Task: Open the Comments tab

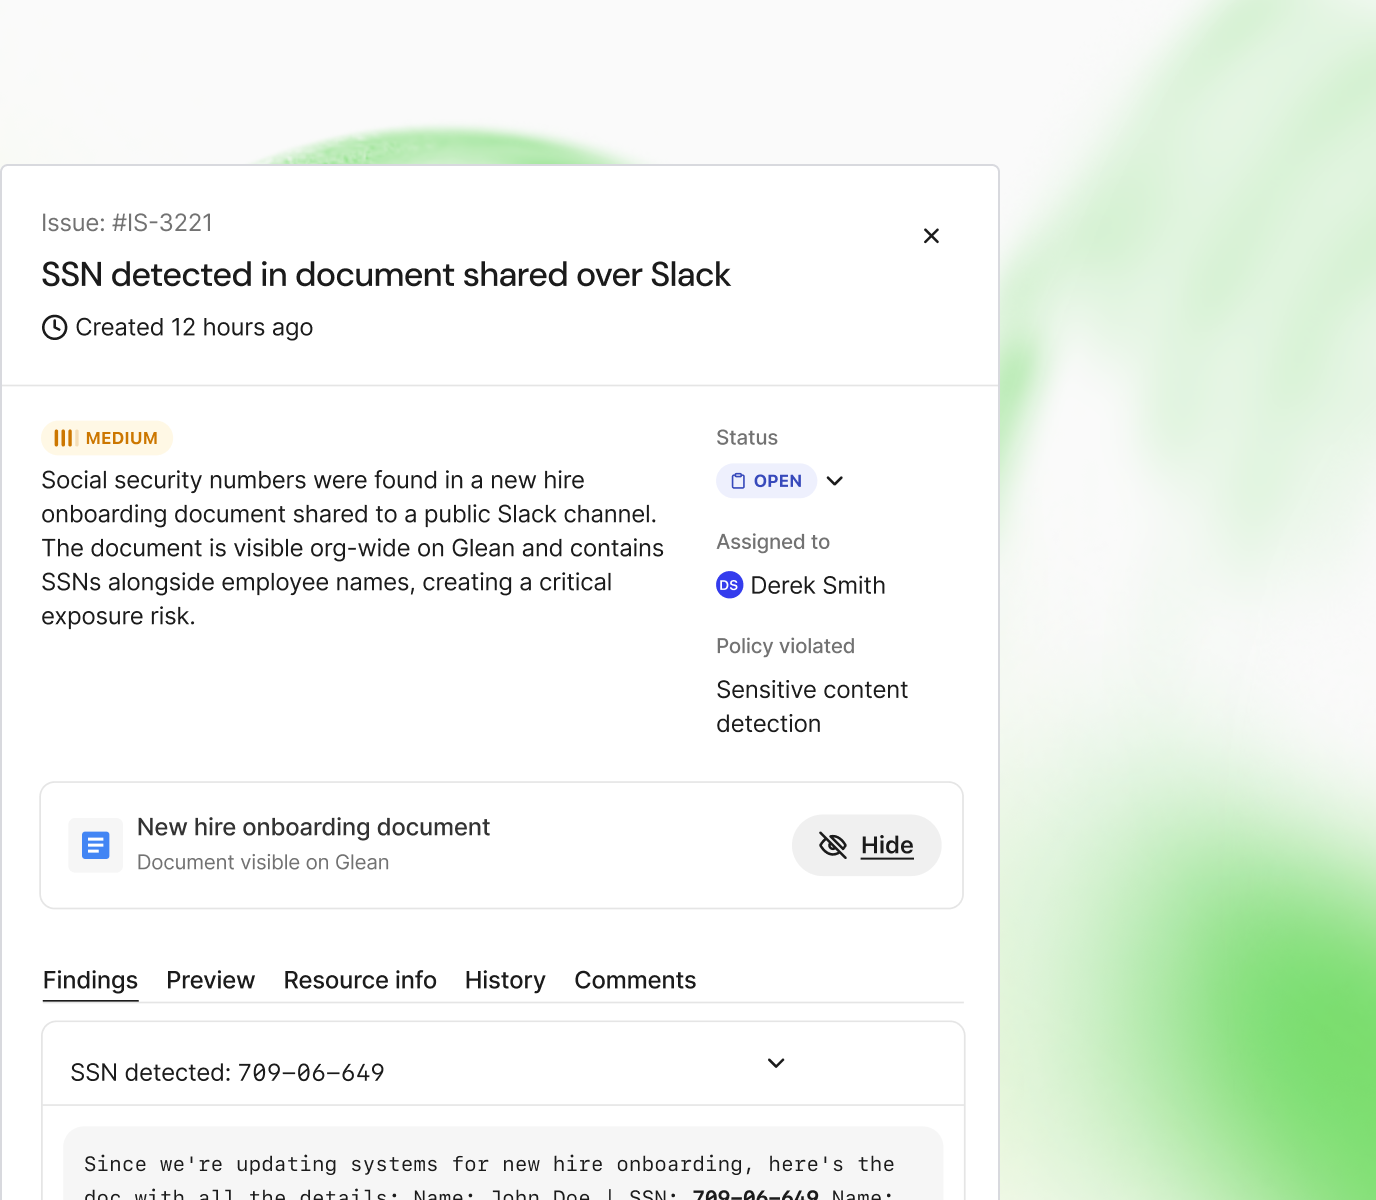Action: pyautogui.click(x=635, y=980)
